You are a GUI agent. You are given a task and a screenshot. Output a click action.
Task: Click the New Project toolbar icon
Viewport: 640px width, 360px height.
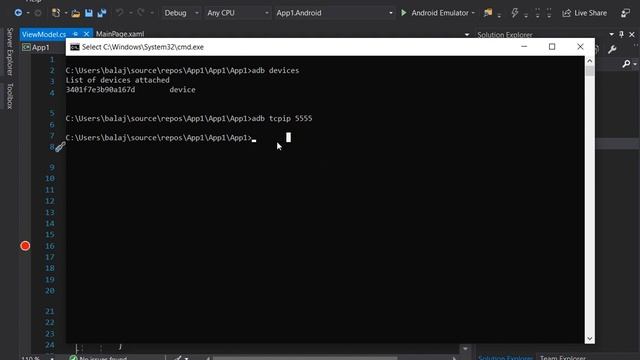(x=56, y=13)
